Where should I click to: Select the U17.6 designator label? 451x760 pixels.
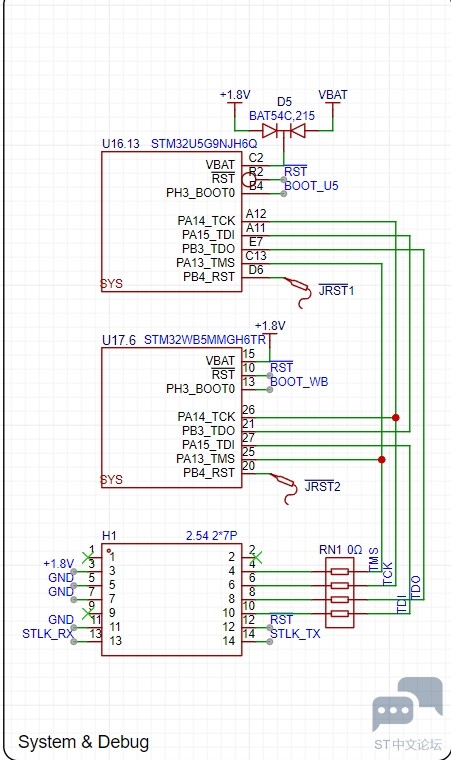pos(119,340)
